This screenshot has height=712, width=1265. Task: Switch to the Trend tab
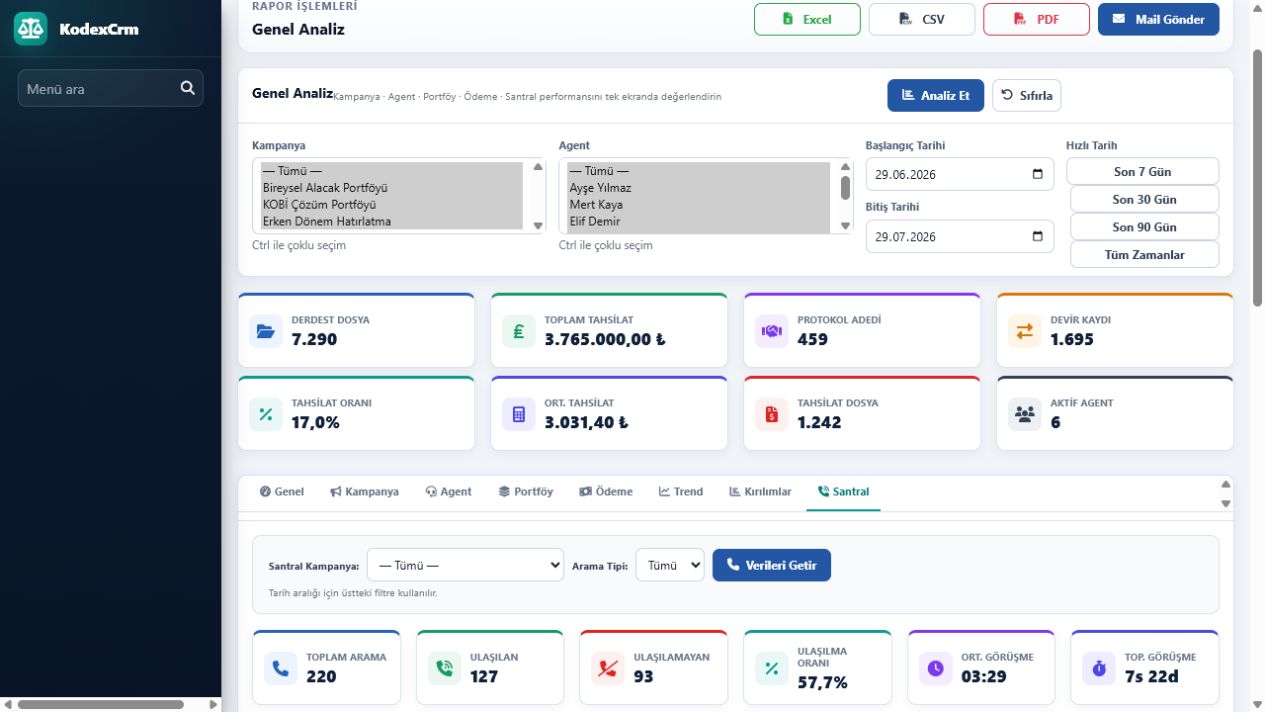click(x=681, y=492)
